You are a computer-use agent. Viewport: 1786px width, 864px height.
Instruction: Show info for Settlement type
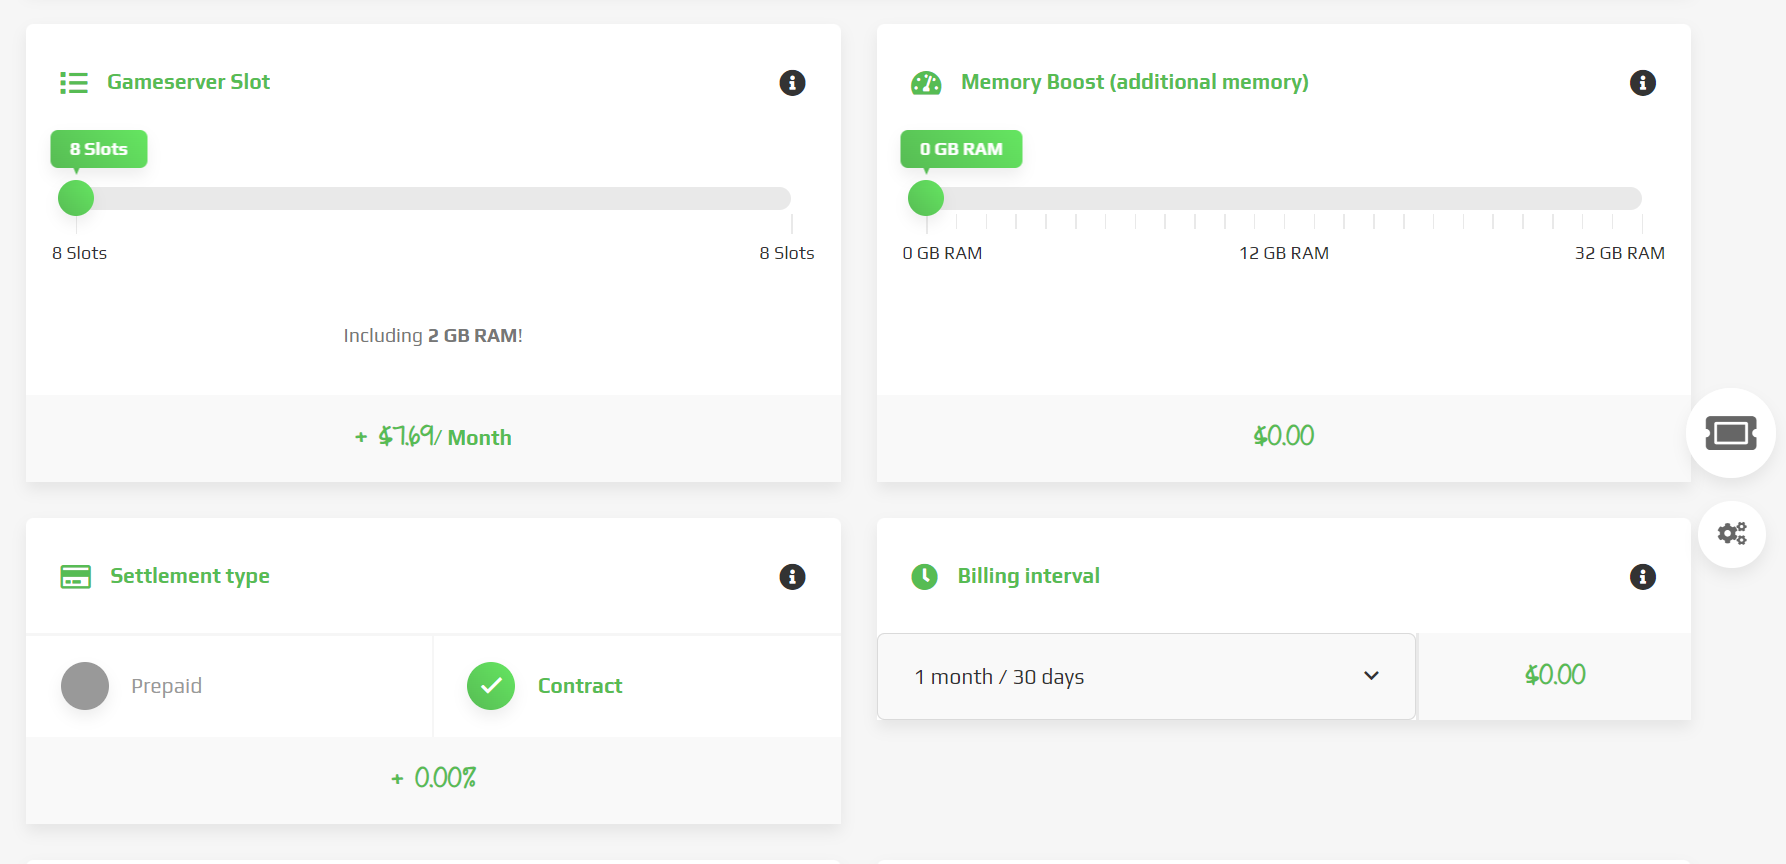point(792,577)
